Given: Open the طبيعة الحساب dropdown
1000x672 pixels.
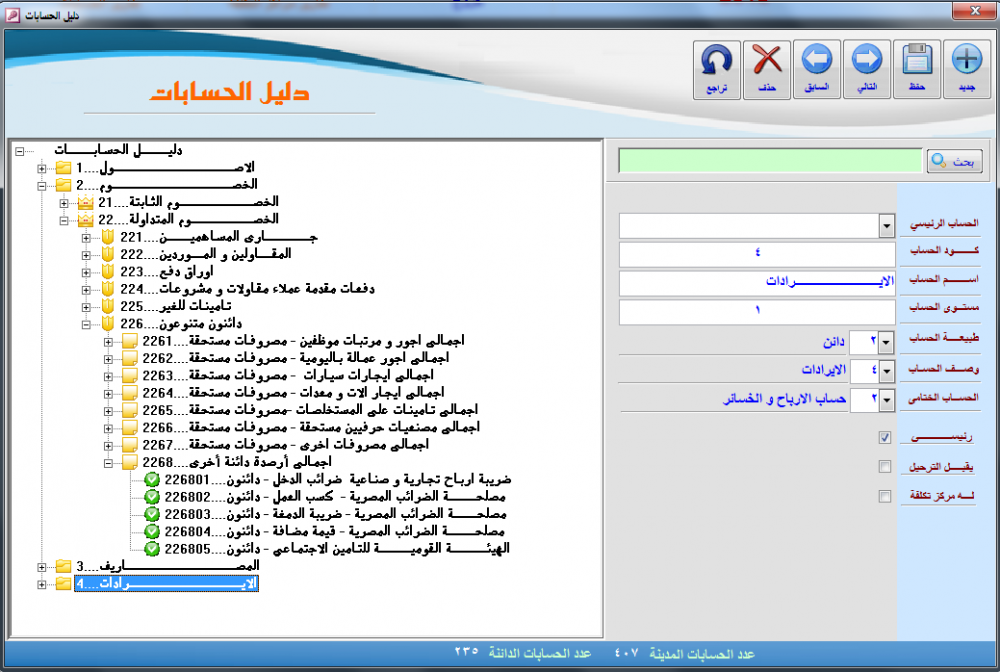Looking at the screenshot, I should (x=886, y=342).
